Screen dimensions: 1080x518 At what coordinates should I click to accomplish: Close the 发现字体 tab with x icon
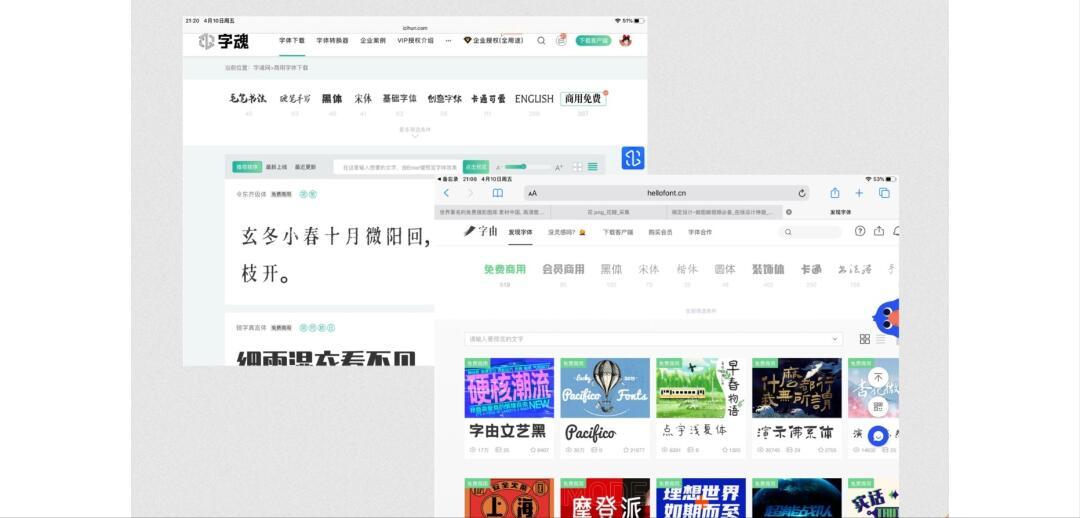789,212
